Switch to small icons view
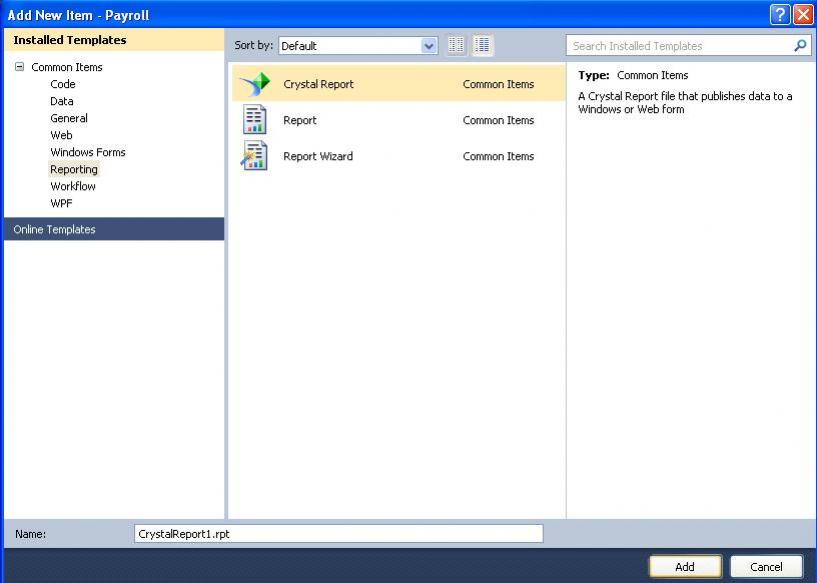The height and width of the screenshot is (583, 817). (x=456, y=45)
